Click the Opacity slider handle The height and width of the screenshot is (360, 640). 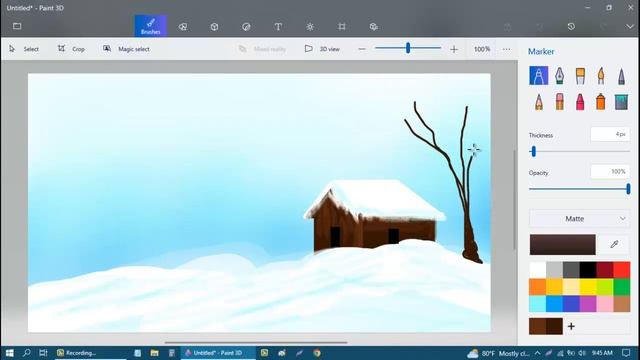(628, 189)
